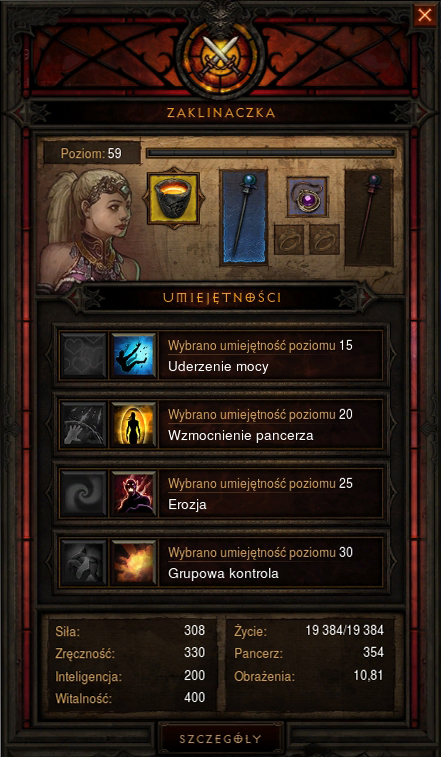This screenshot has width=441, height=757.
Task: Select the Wzmocnienie pancerza golden silhouette icon
Action: tap(133, 424)
